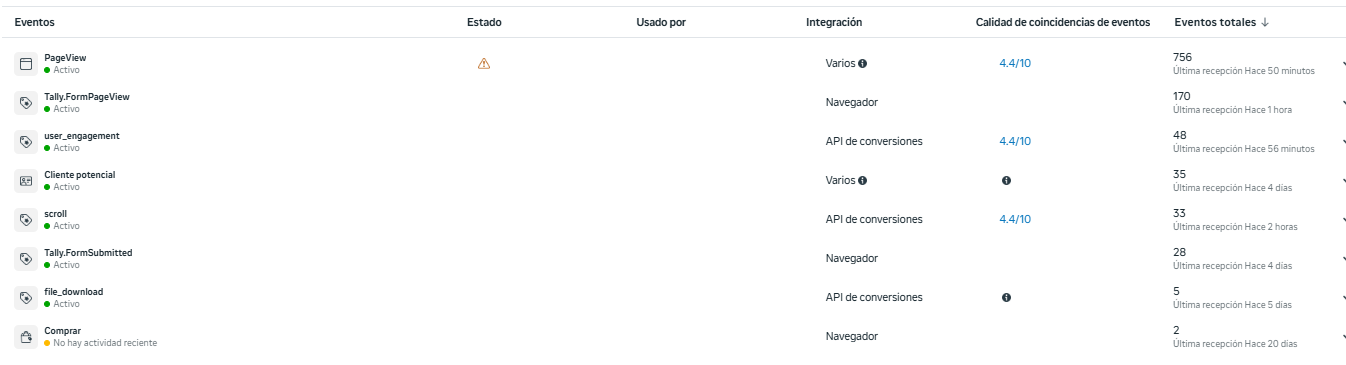Click the Cliente potencial contact card icon
The width and height of the screenshot is (1346, 365).
tap(26, 181)
